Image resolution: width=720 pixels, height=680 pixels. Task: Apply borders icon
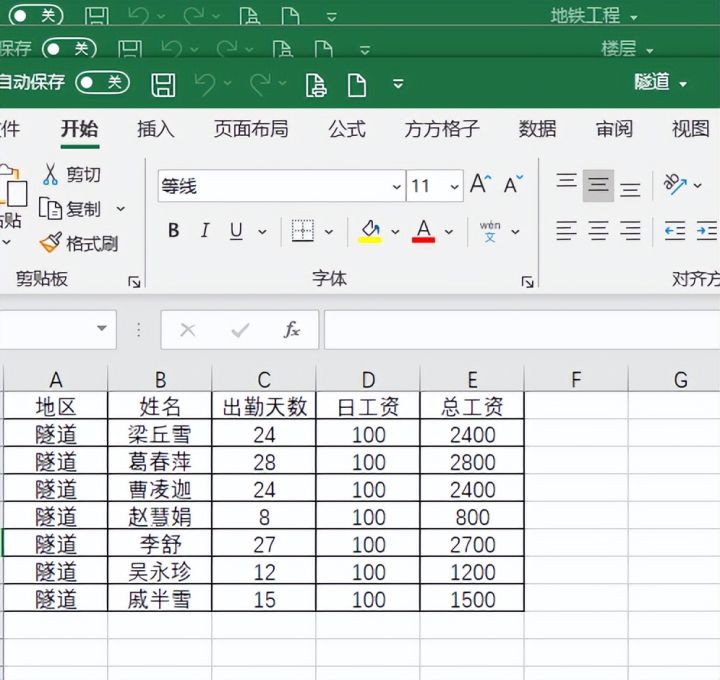click(x=303, y=231)
